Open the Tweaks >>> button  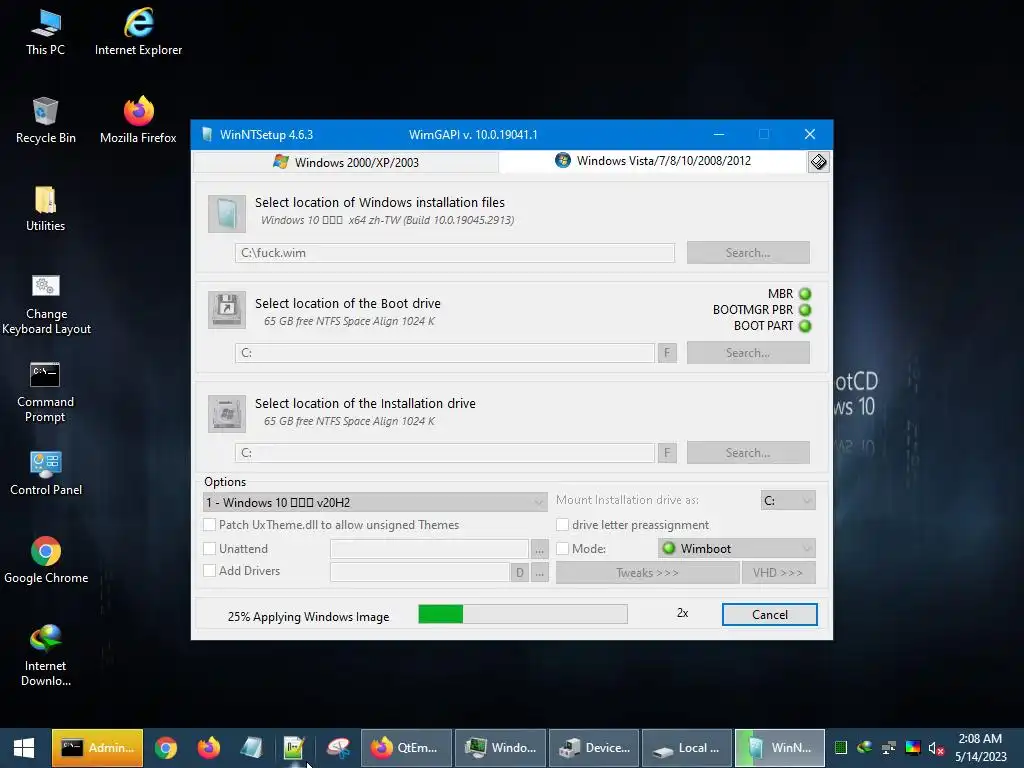coord(647,573)
